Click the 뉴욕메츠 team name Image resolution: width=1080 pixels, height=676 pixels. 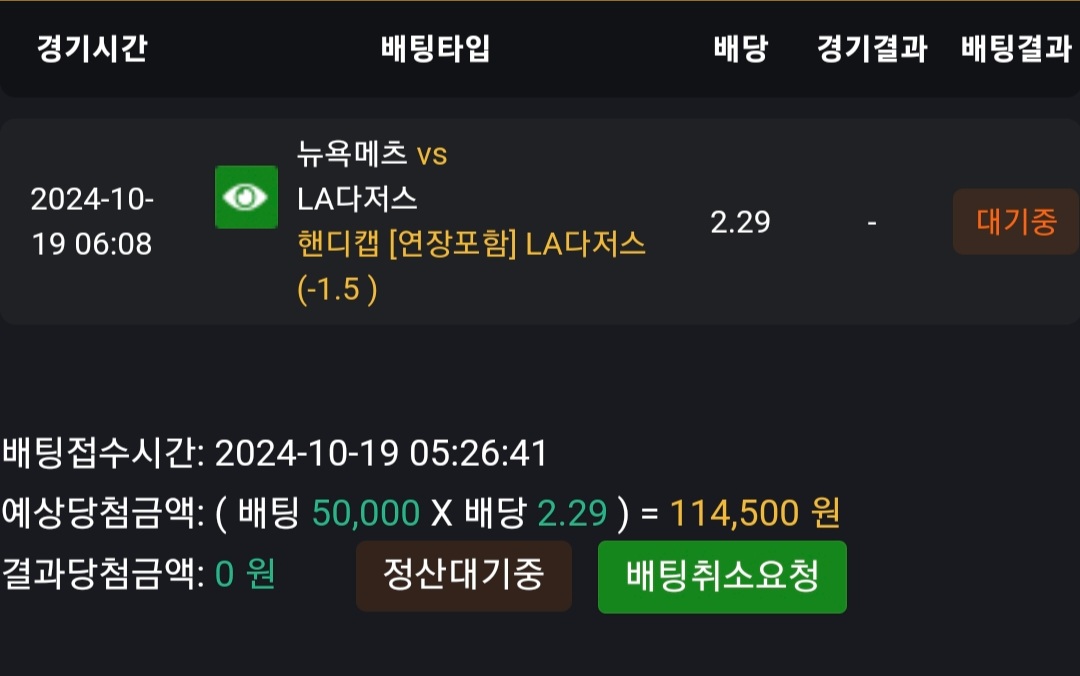352,154
